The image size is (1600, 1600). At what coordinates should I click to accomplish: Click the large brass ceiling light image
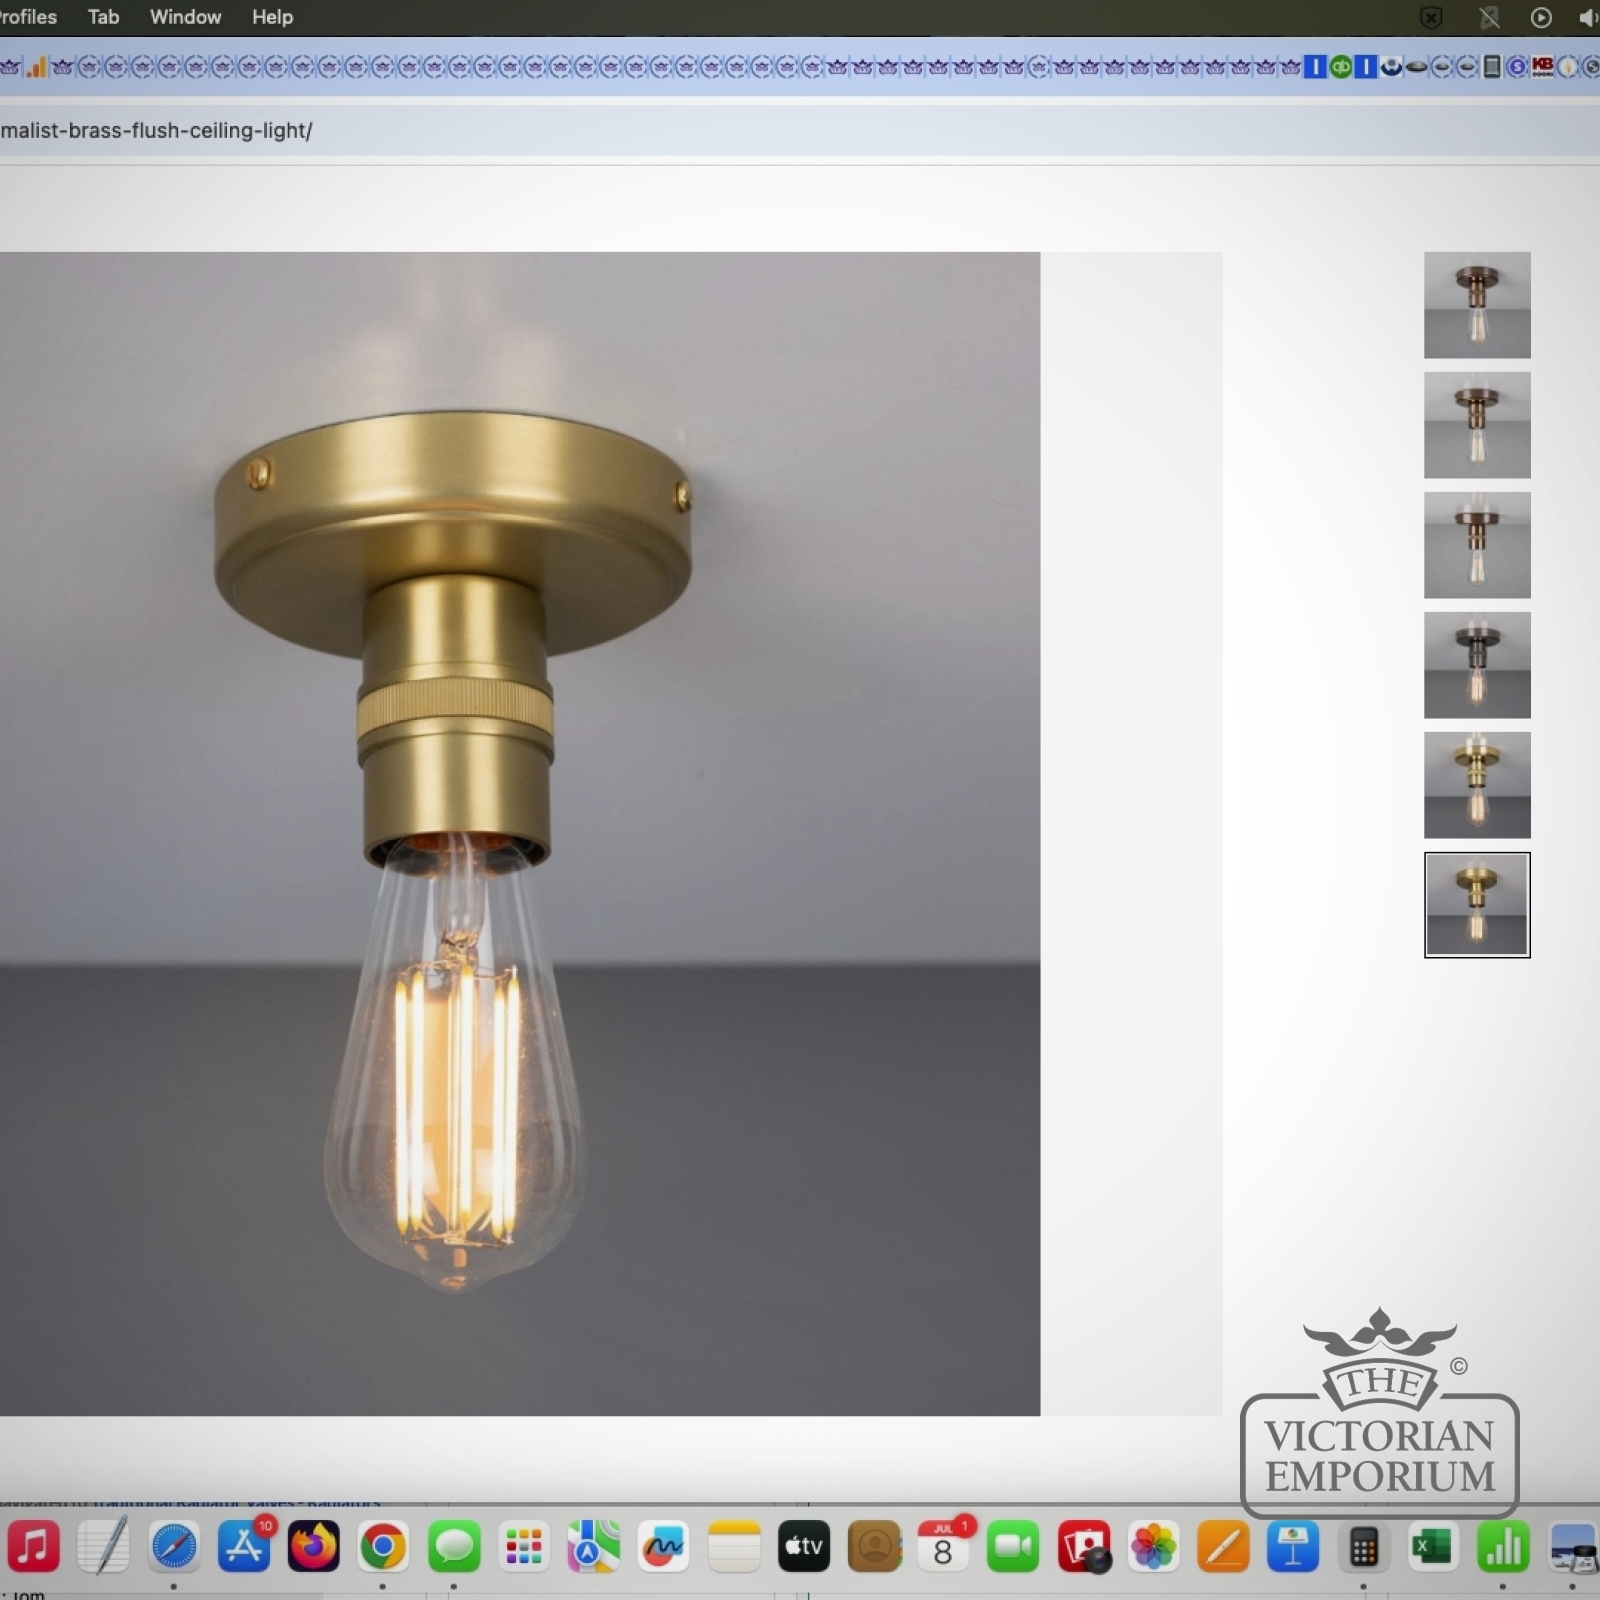click(519, 833)
